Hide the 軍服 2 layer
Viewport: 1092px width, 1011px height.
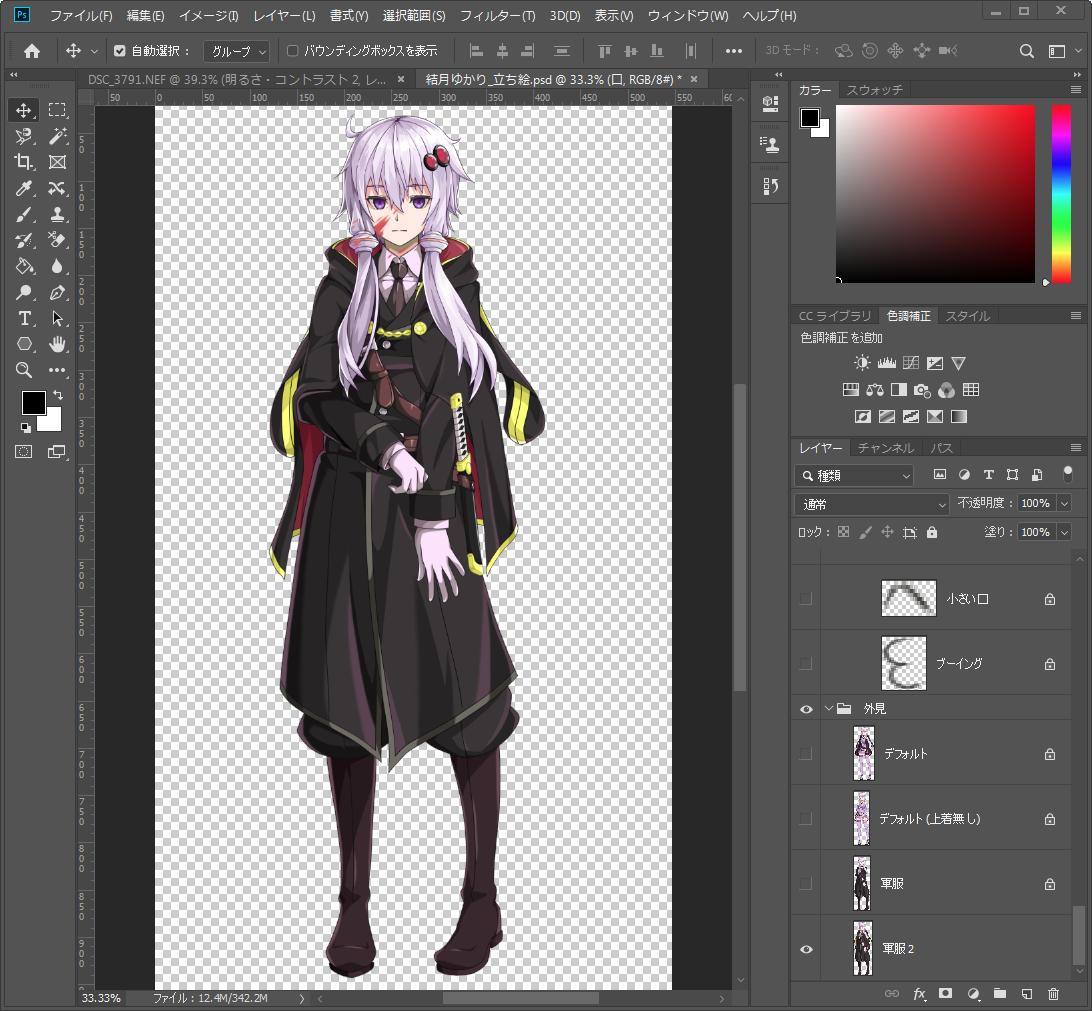806,949
